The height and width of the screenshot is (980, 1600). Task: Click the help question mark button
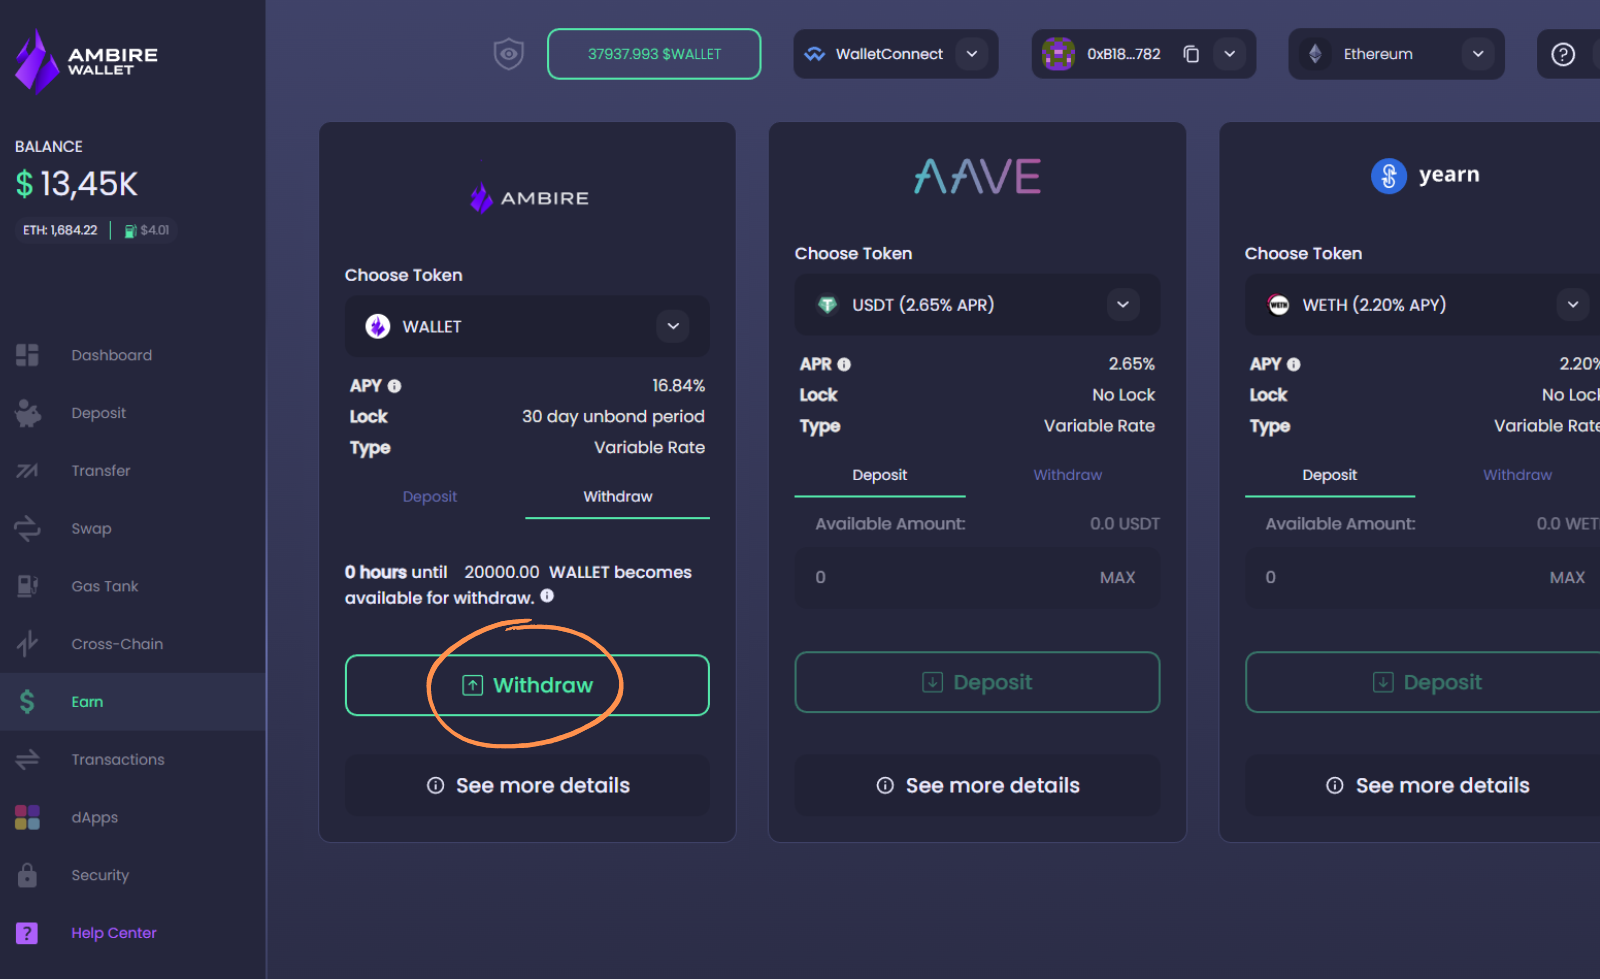click(x=1563, y=54)
